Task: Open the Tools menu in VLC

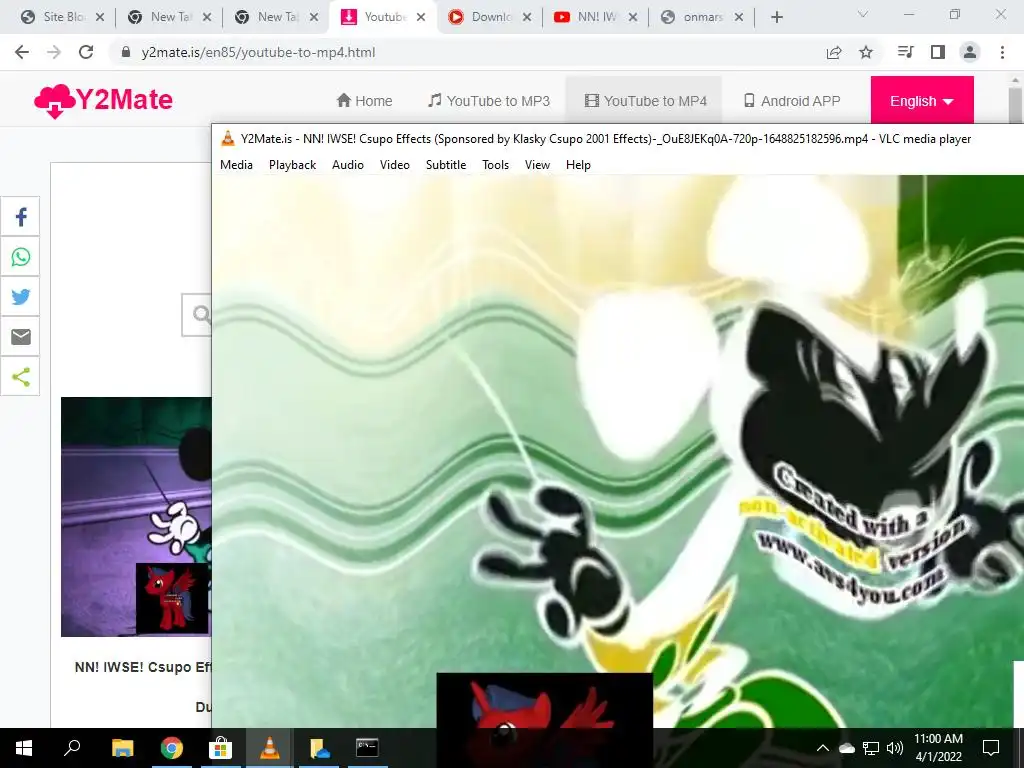Action: tap(495, 165)
